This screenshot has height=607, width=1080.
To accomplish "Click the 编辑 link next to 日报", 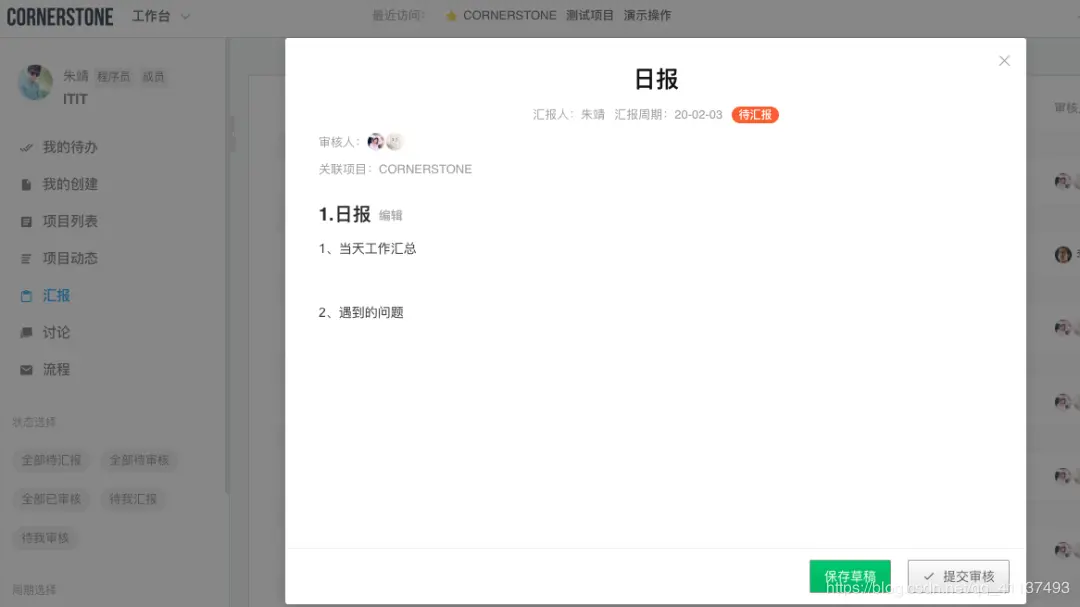I will coord(389,215).
